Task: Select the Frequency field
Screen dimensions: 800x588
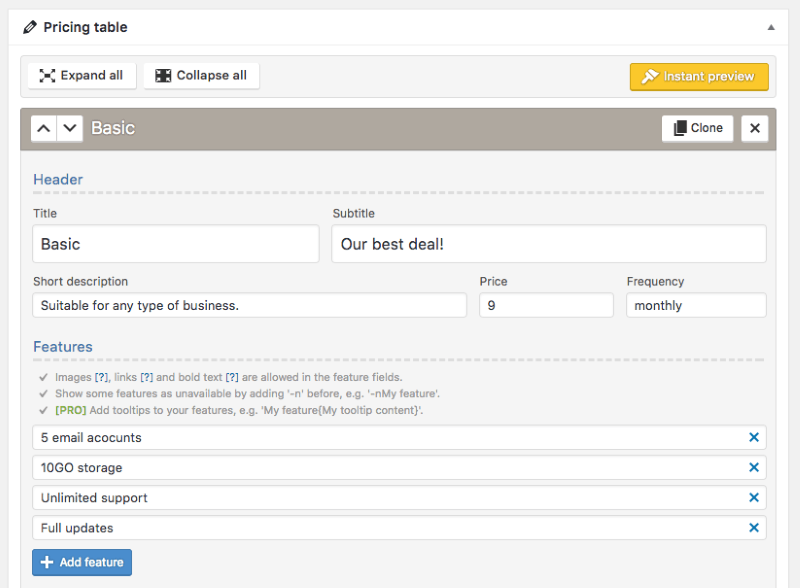Action: point(696,306)
